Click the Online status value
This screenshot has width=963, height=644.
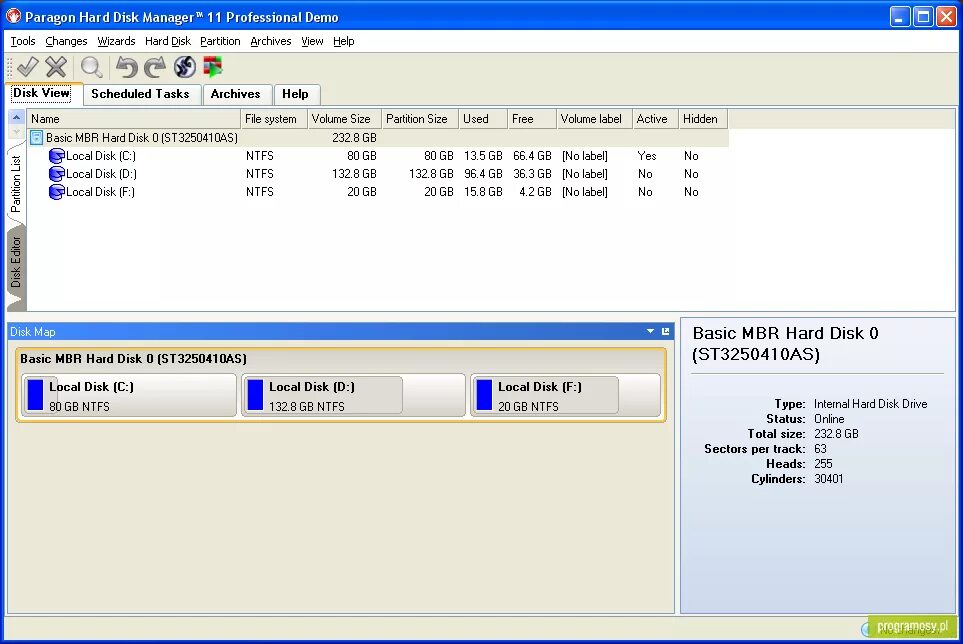click(x=829, y=419)
